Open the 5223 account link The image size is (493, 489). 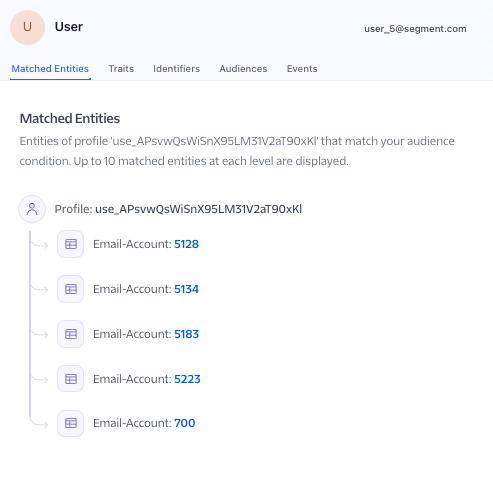point(187,379)
